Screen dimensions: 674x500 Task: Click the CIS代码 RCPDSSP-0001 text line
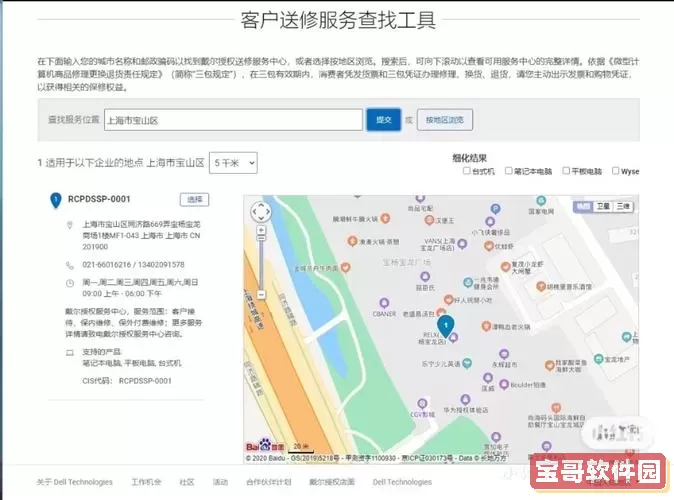(x=127, y=381)
